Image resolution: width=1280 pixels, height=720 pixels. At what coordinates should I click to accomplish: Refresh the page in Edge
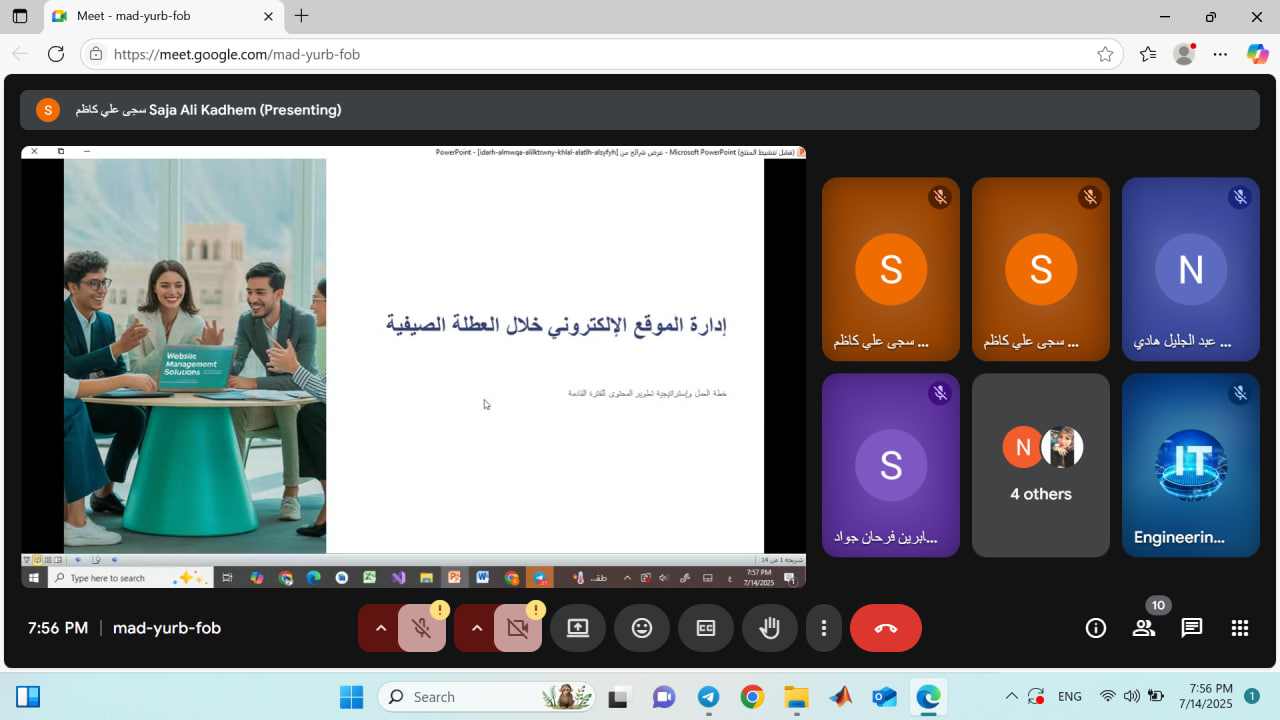(x=56, y=54)
